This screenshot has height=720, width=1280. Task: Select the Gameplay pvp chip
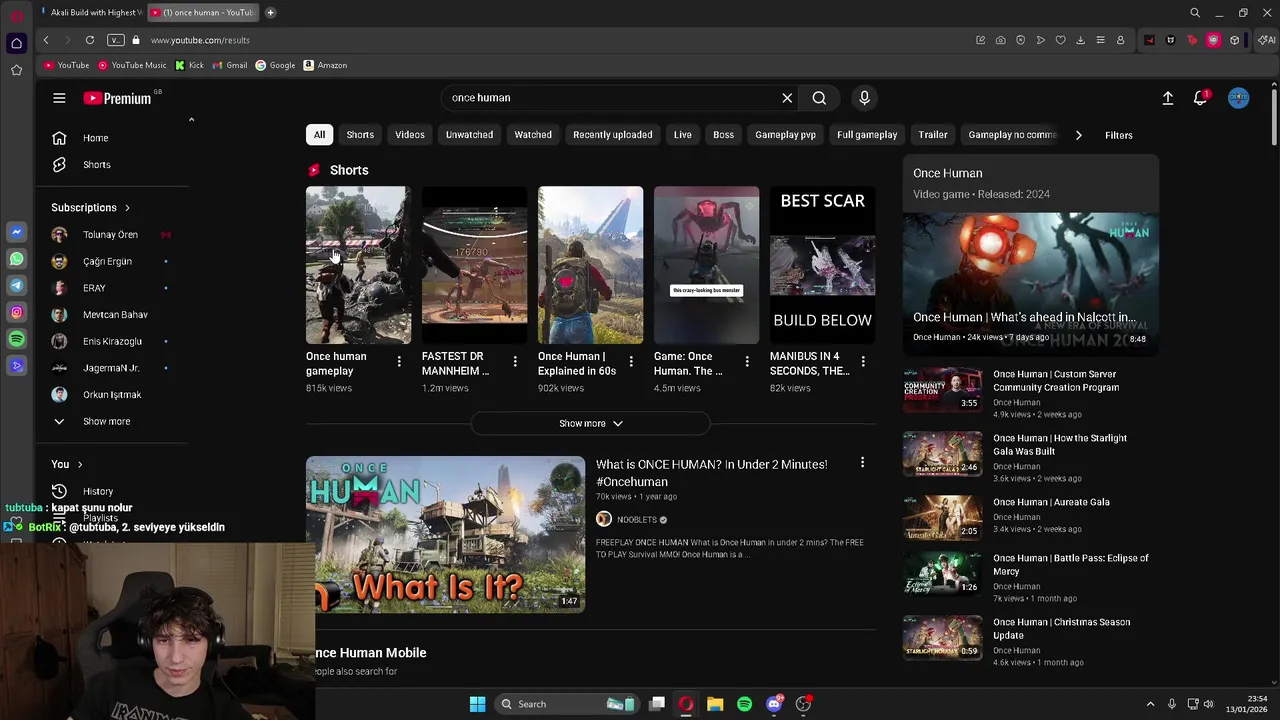click(x=785, y=135)
